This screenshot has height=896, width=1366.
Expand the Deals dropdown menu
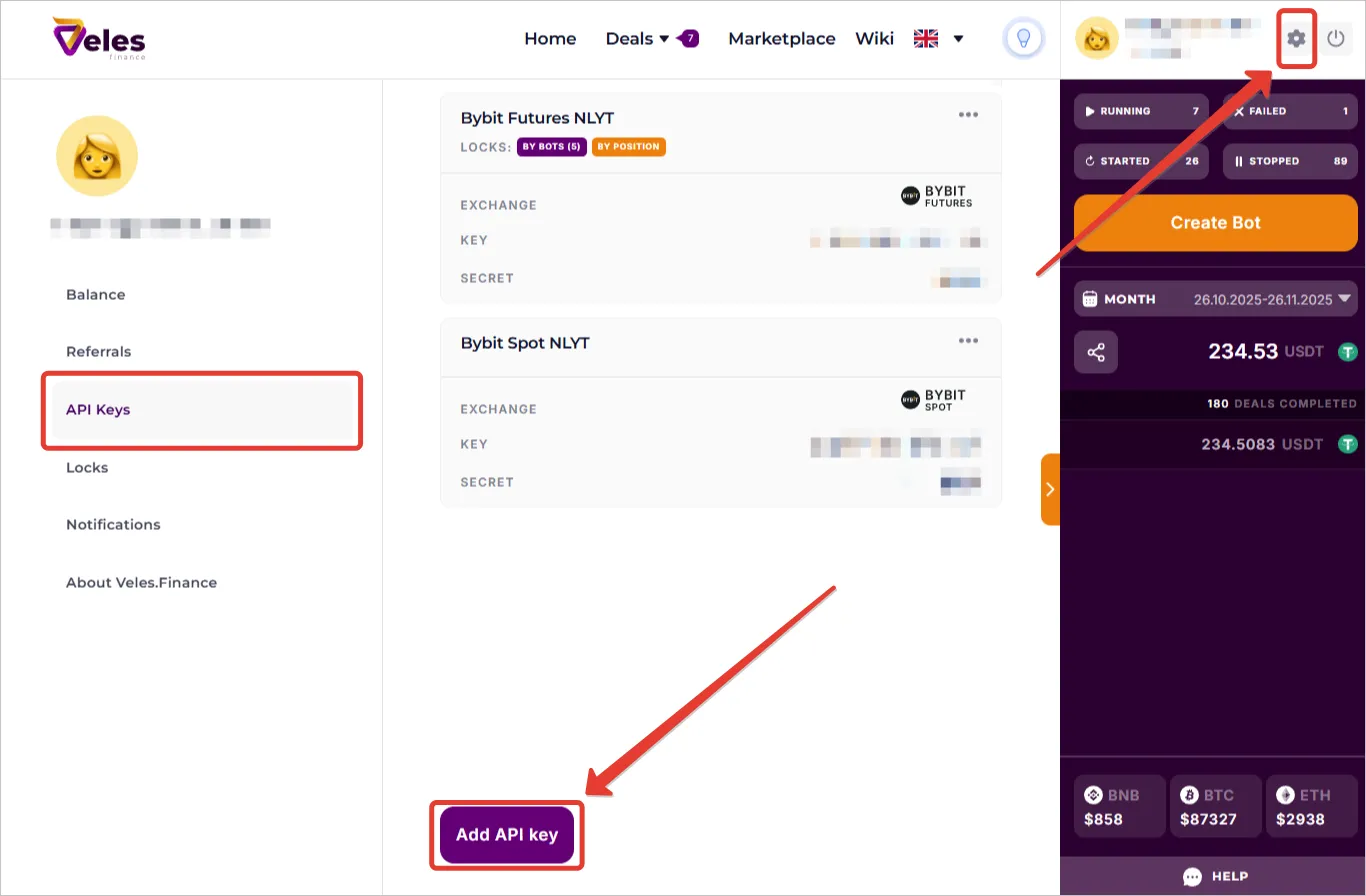tap(637, 39)
